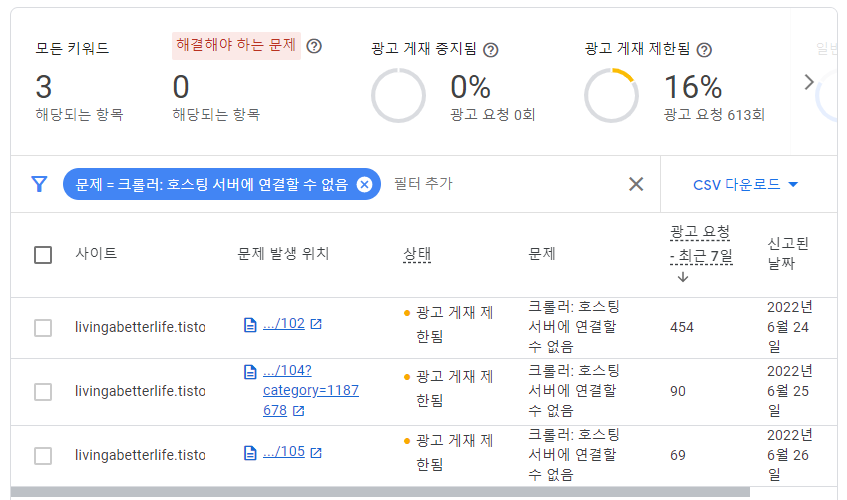Clear all filters with the X button
The image size is (847, 500).
[636, 184]
